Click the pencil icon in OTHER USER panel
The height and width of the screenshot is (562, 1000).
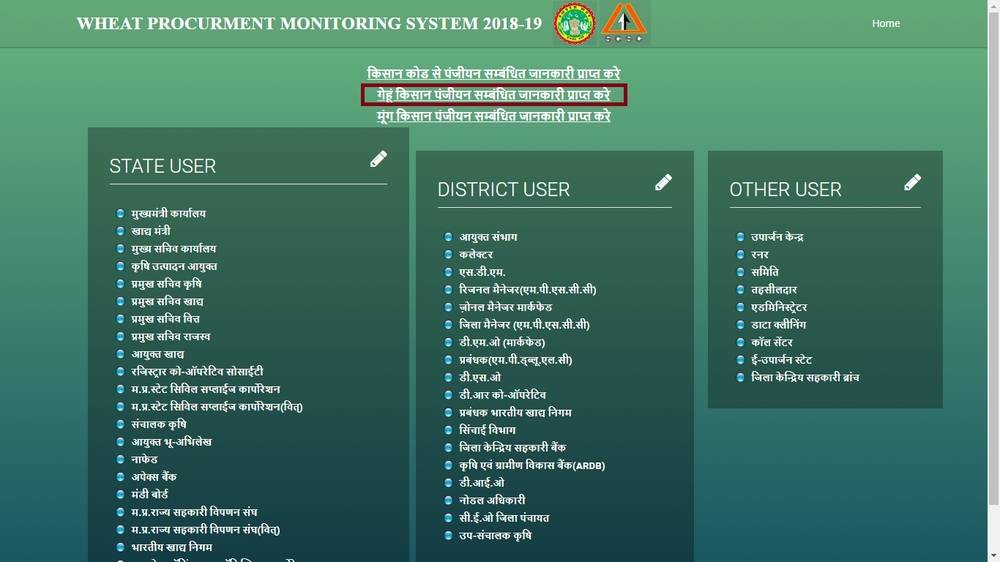[913, 182]
